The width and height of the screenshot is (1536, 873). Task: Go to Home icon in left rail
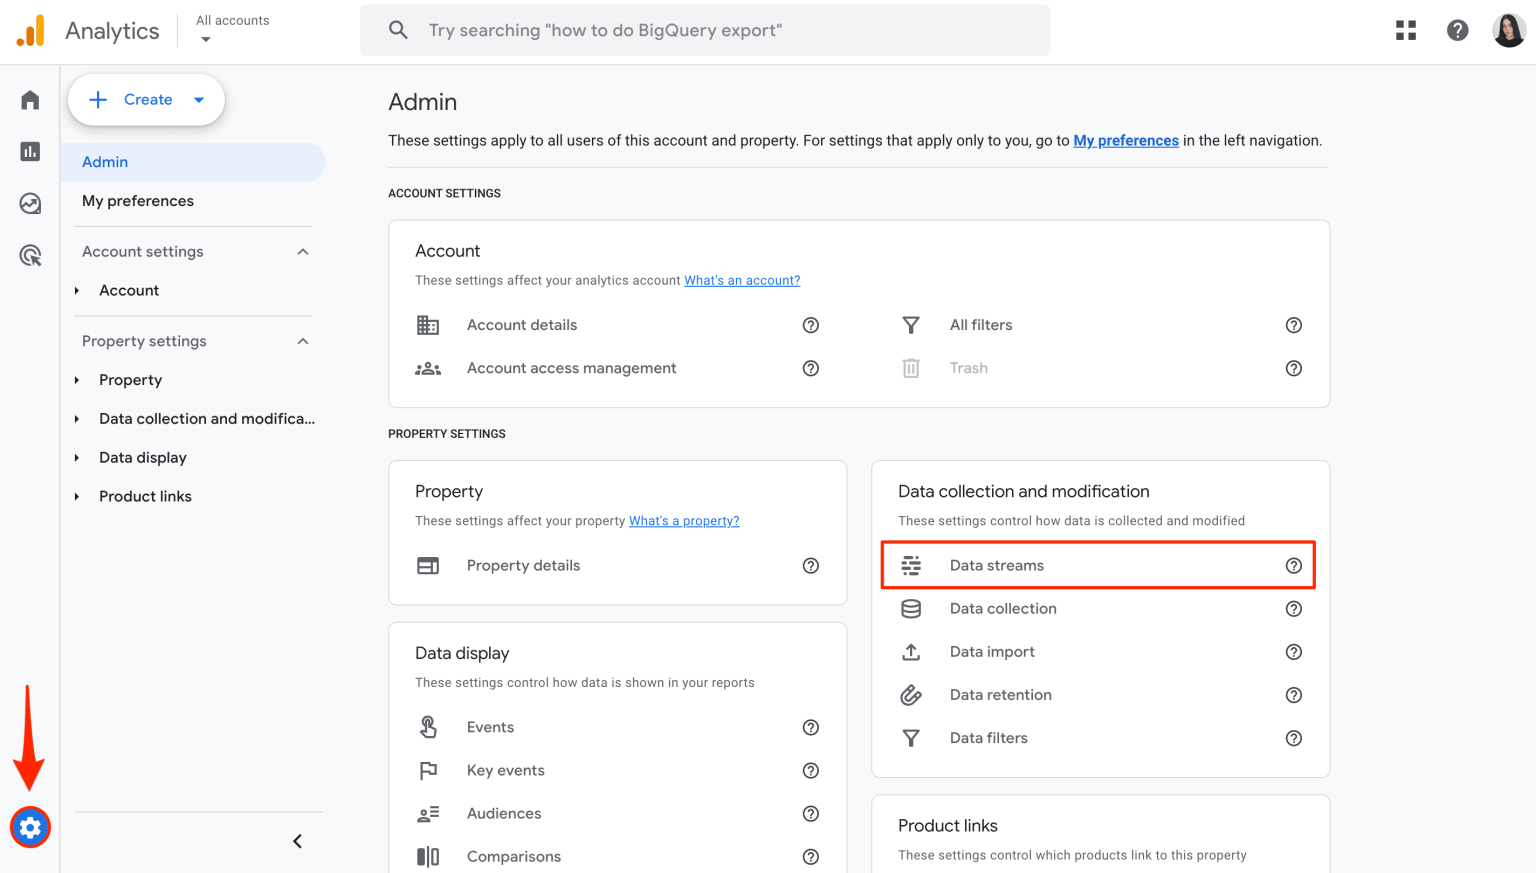point(30,100)
